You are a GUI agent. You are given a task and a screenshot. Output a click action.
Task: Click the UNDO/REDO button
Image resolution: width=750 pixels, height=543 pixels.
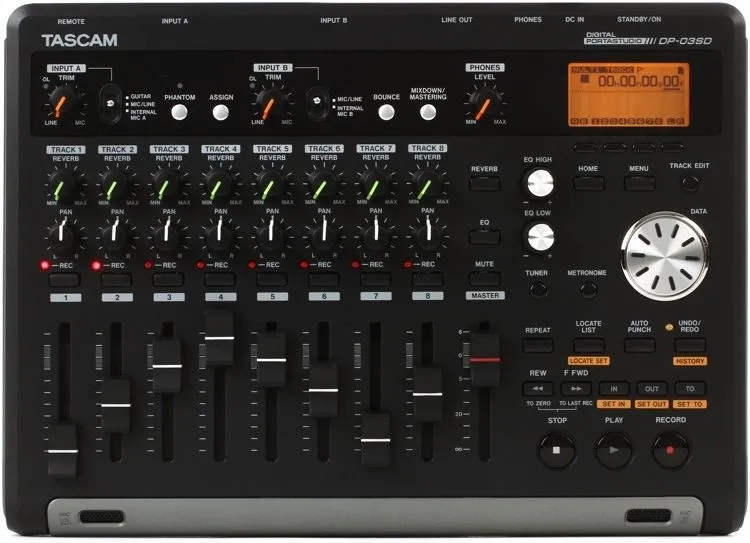click(690, 345)
